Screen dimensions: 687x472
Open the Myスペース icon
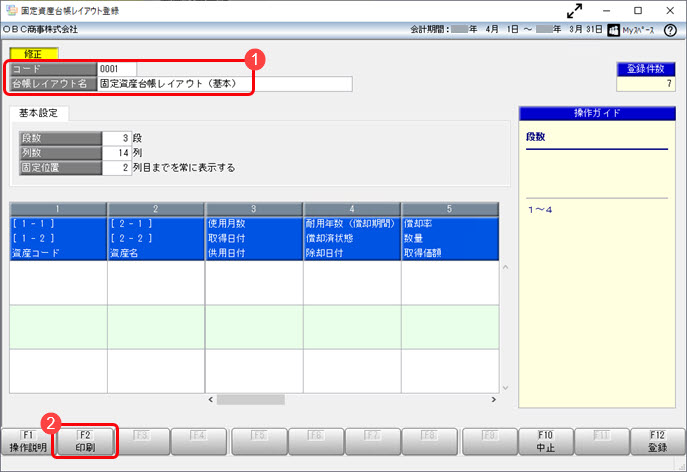point(615,30)
